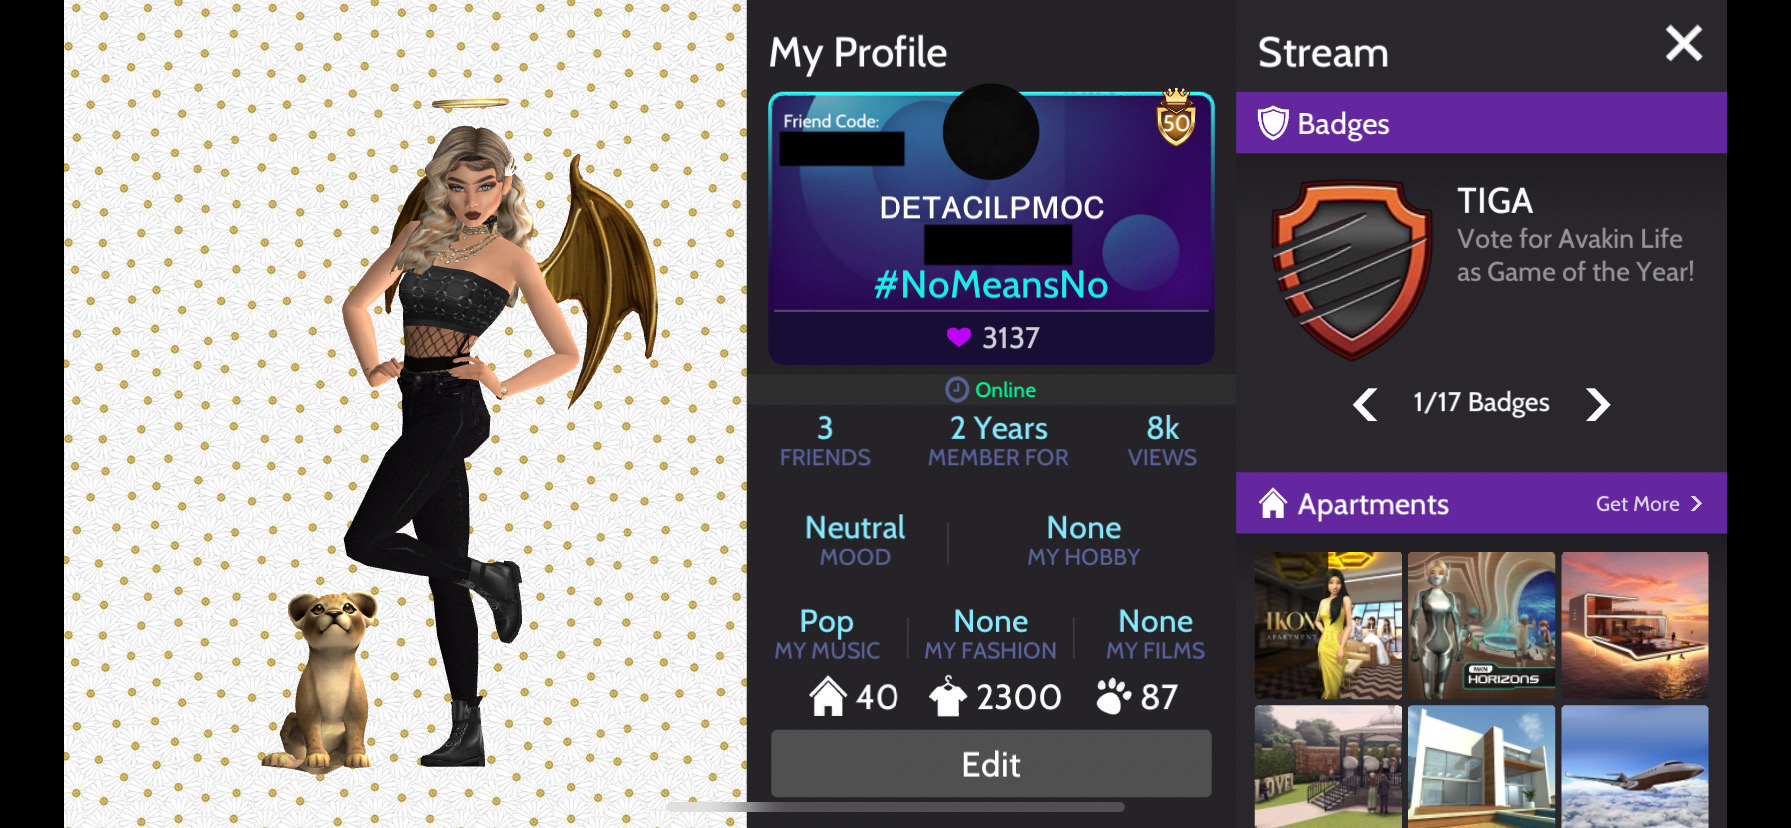Select the Pop My Music field
The height and width of the screenshot is (828, 1791).
click(827, 634)
